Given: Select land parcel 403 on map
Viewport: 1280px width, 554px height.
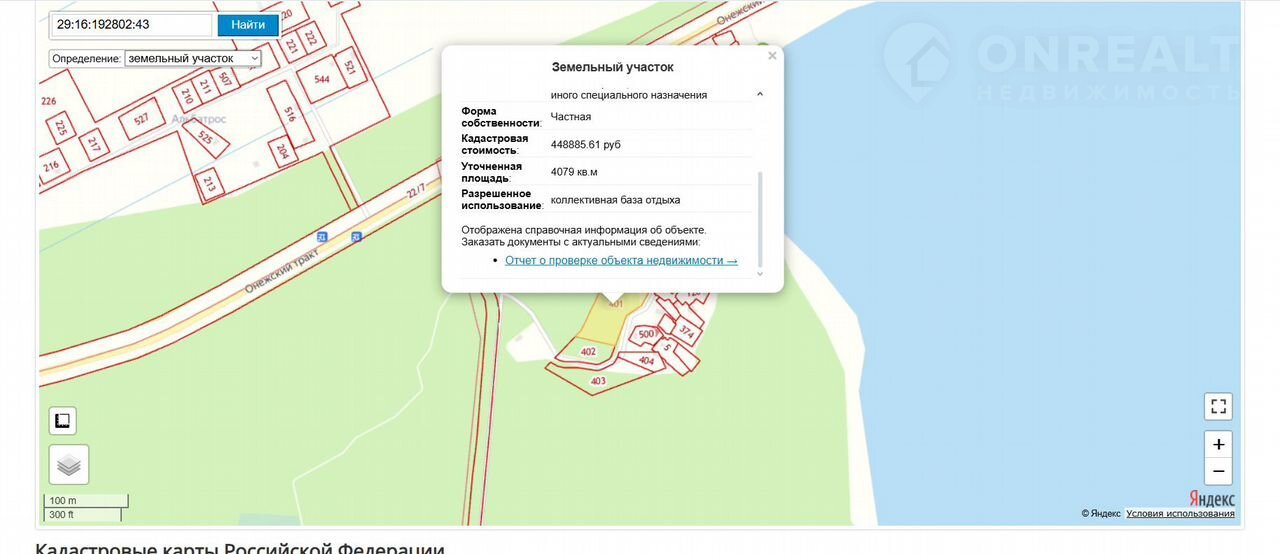Looking at the screenshot, I should coord(598,381).
